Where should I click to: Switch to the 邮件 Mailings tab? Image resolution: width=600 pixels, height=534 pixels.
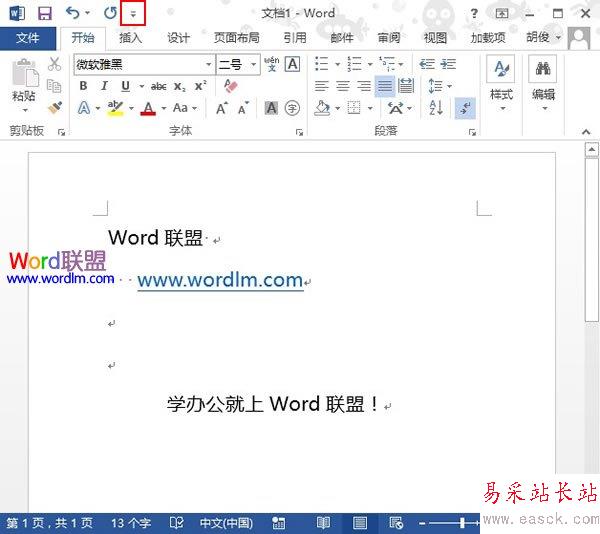click(341, 38)
